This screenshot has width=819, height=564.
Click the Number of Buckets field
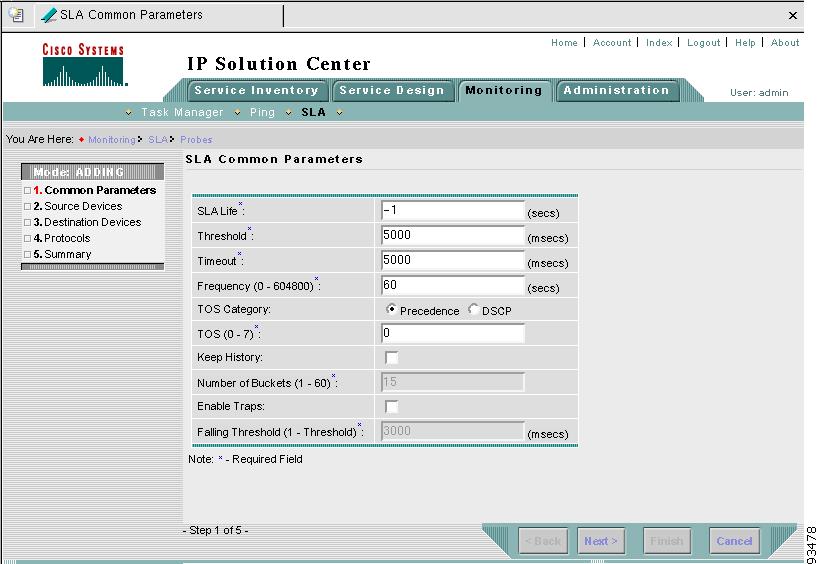click(x=453, y=382)
